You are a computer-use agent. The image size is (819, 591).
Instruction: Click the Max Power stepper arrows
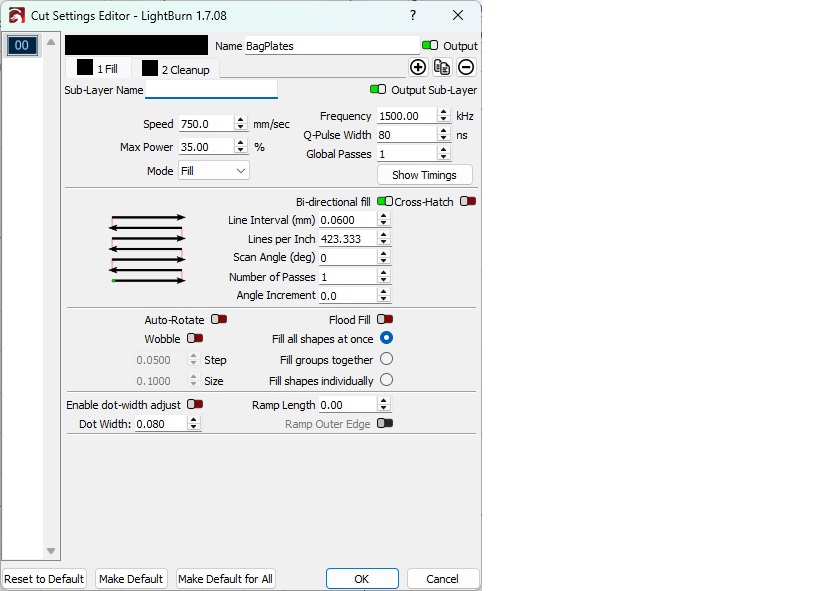(240, 146)
